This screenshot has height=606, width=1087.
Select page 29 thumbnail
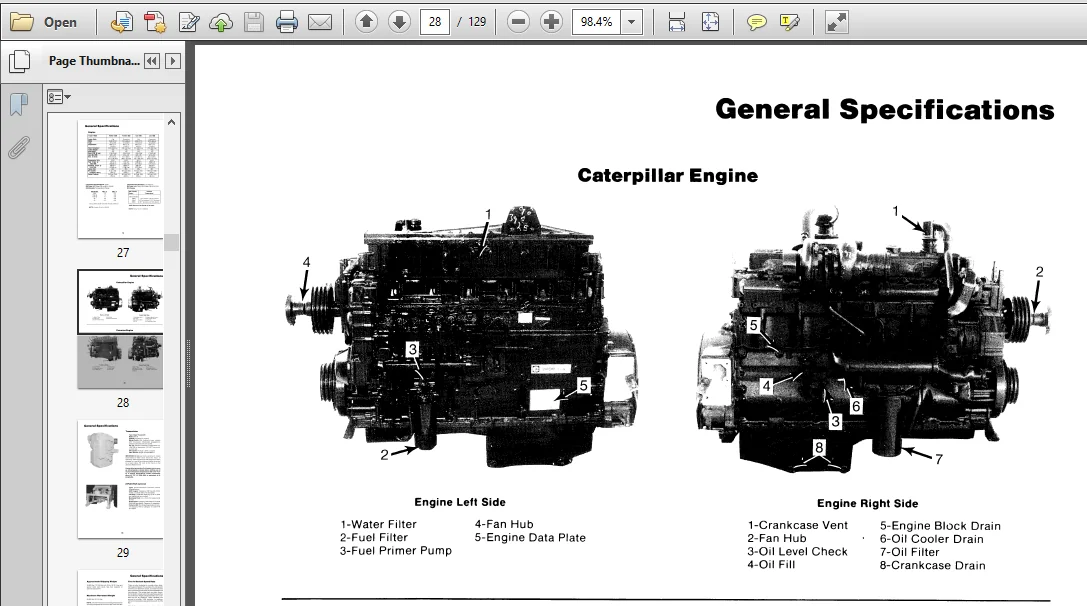(121, 478)
